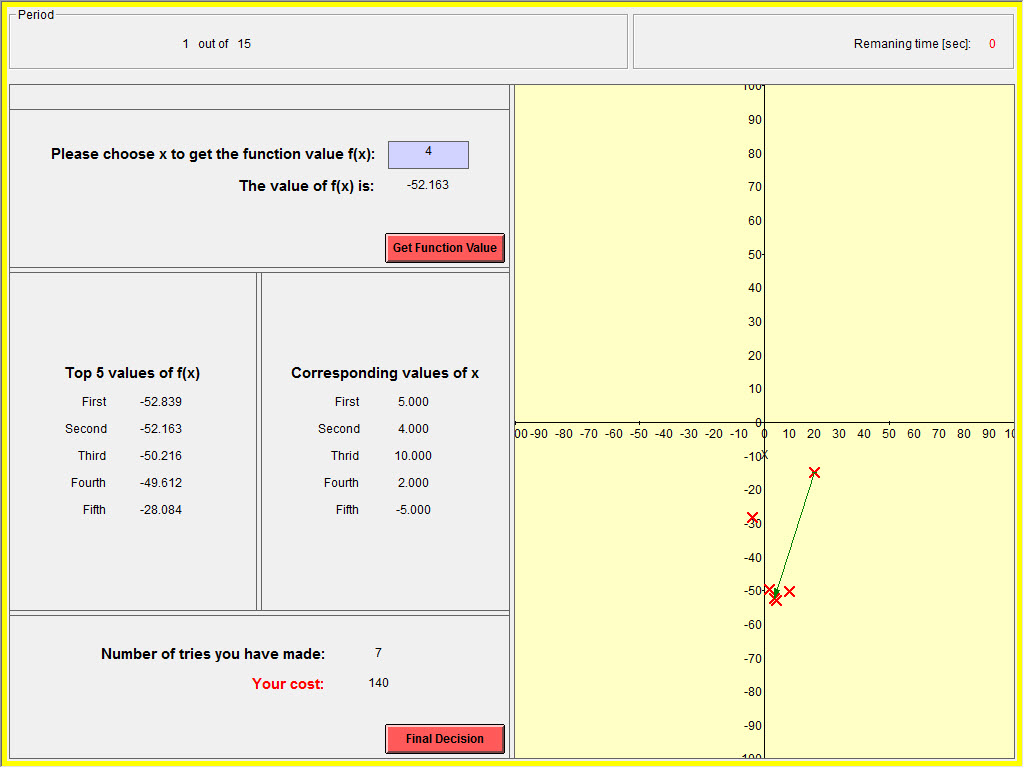Click the red X marker near (20, -15)
The height and width of the screenshot is (768, 1024).
point(814,470)
